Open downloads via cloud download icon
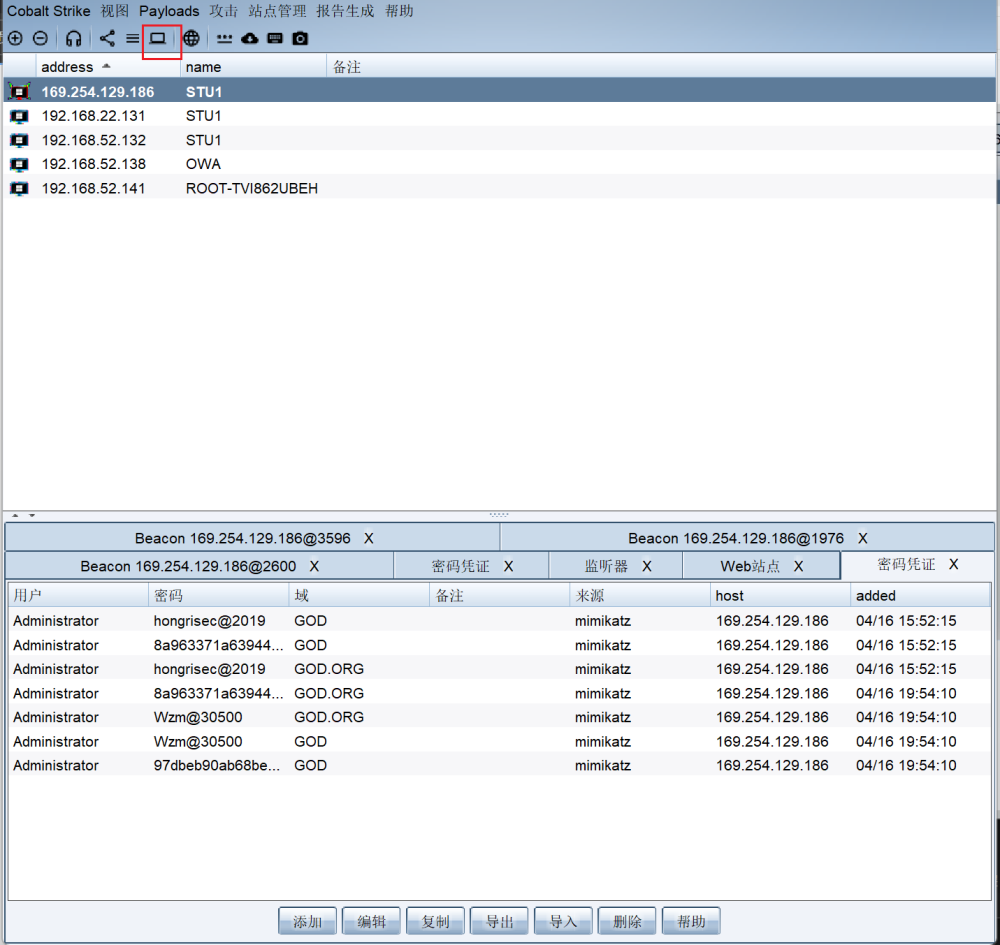This screenshot has height=945, width=1000. pos(250,39)
